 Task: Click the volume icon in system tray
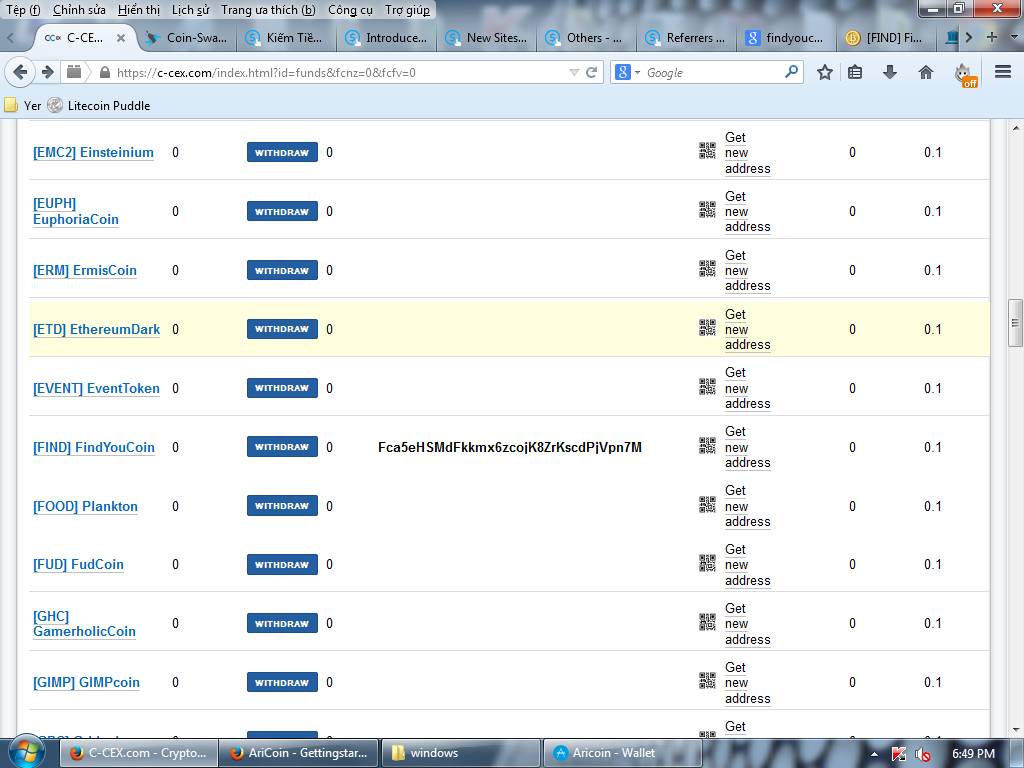tap(923, 754)
